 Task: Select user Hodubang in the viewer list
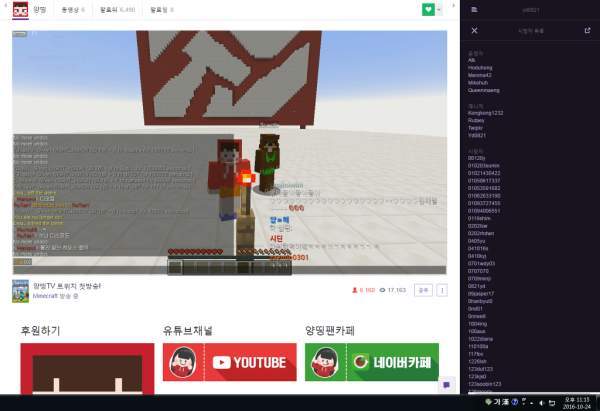coord(480,68)
